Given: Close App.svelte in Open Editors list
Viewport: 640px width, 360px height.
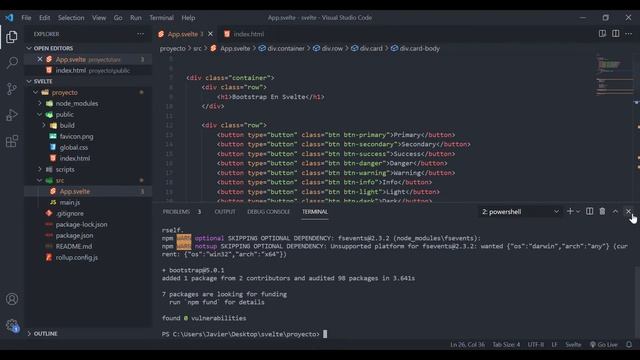Looking at the screenshot, I should coord(40,59).
